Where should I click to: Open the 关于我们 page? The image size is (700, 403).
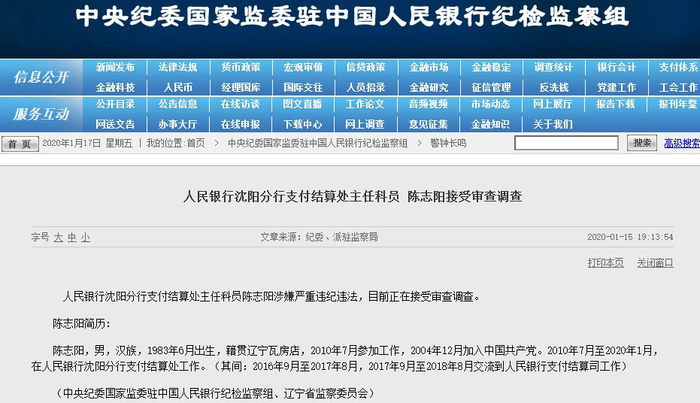coord(554,124)
